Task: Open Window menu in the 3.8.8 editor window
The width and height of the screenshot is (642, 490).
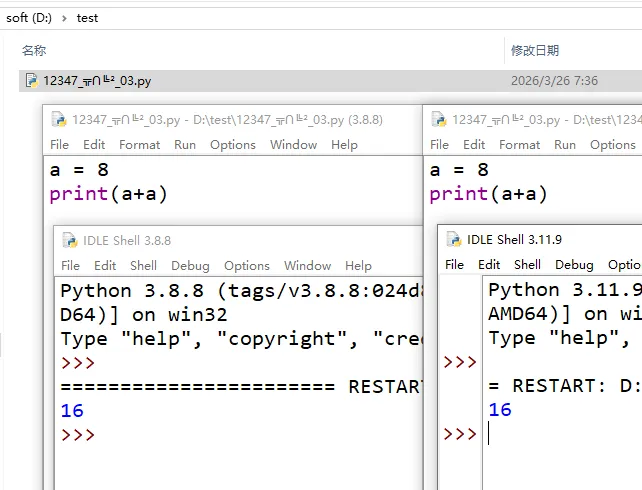Action: (x=294, y=144)
